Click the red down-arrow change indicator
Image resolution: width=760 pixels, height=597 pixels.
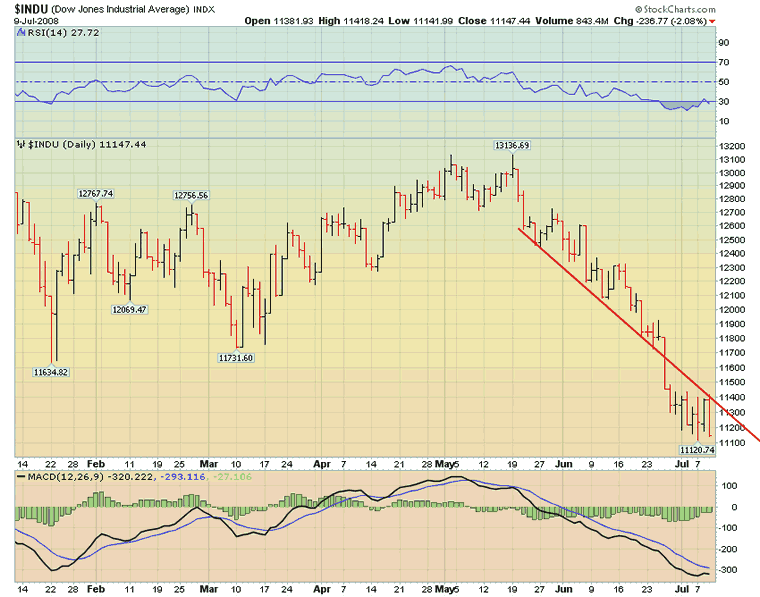[x=712, y=21]
